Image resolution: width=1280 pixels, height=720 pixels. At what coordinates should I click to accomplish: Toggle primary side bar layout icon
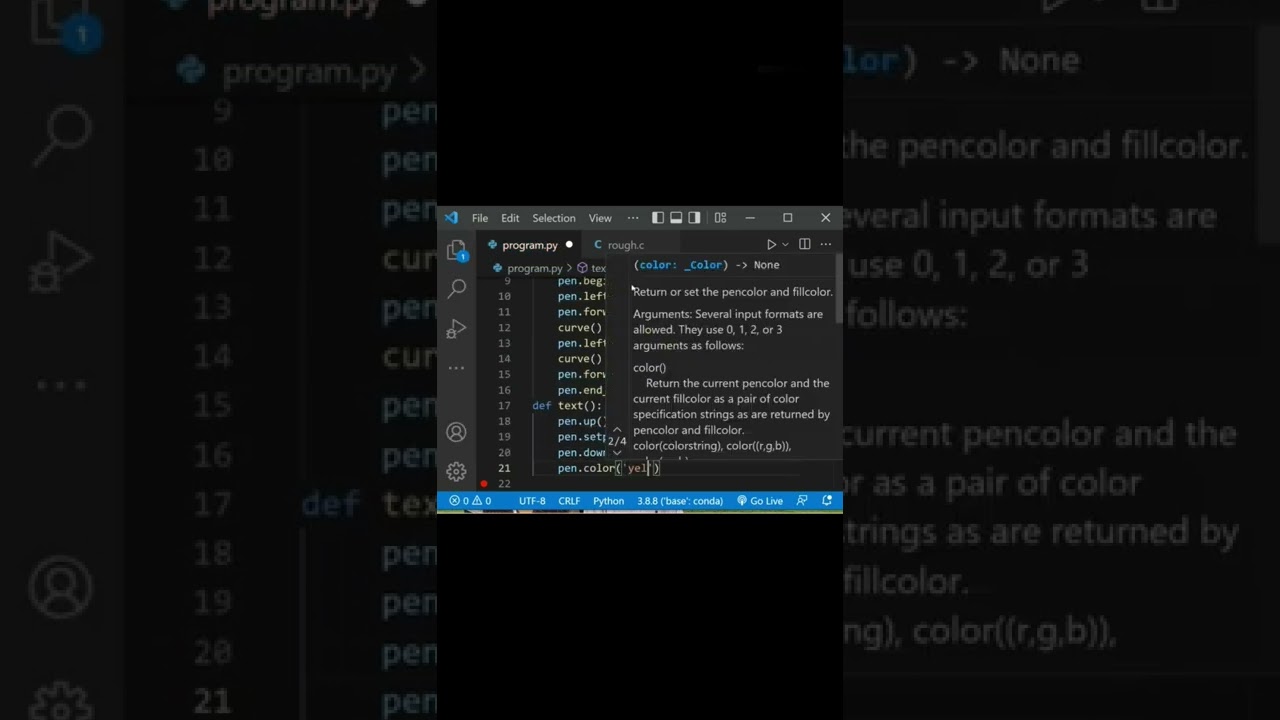pyautogui.click(x=658, y=218)
